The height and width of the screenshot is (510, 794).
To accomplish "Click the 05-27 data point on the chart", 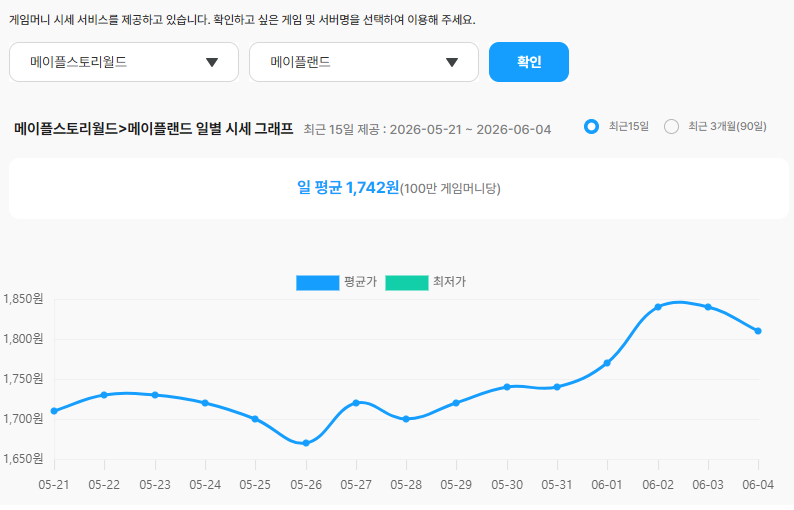I will point(356,403).
